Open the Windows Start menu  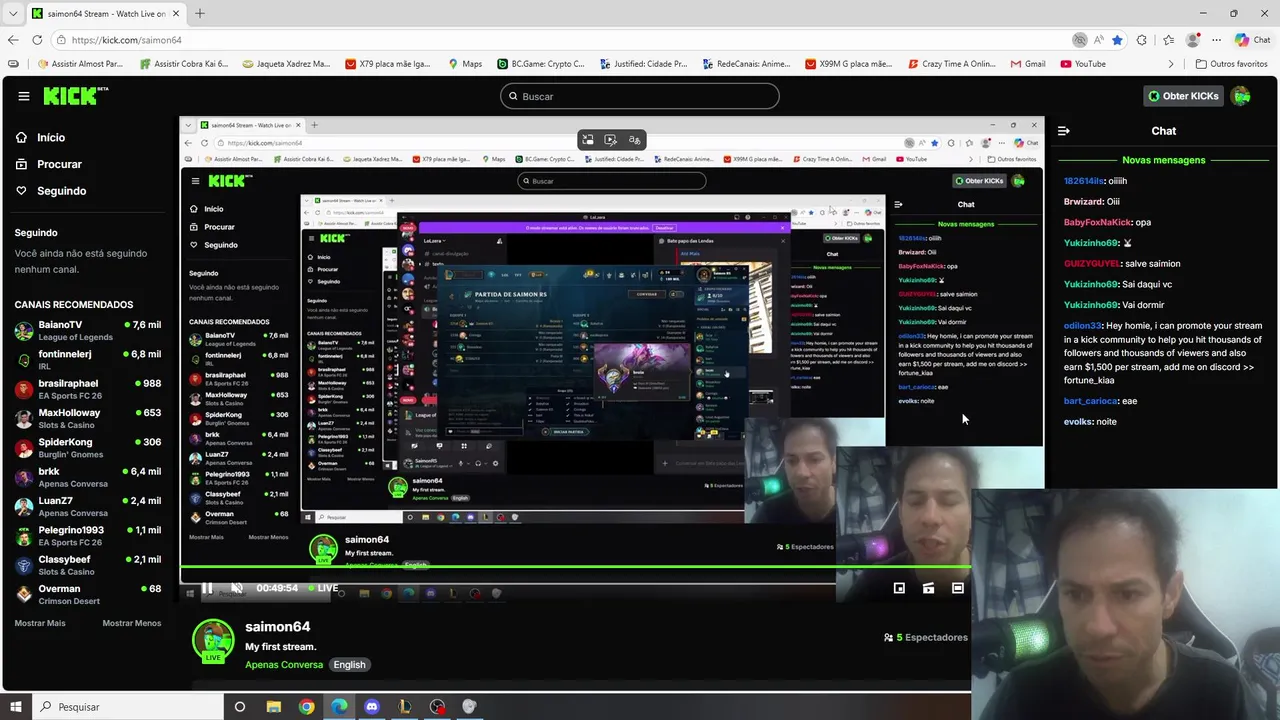click(x=15, y=706)
